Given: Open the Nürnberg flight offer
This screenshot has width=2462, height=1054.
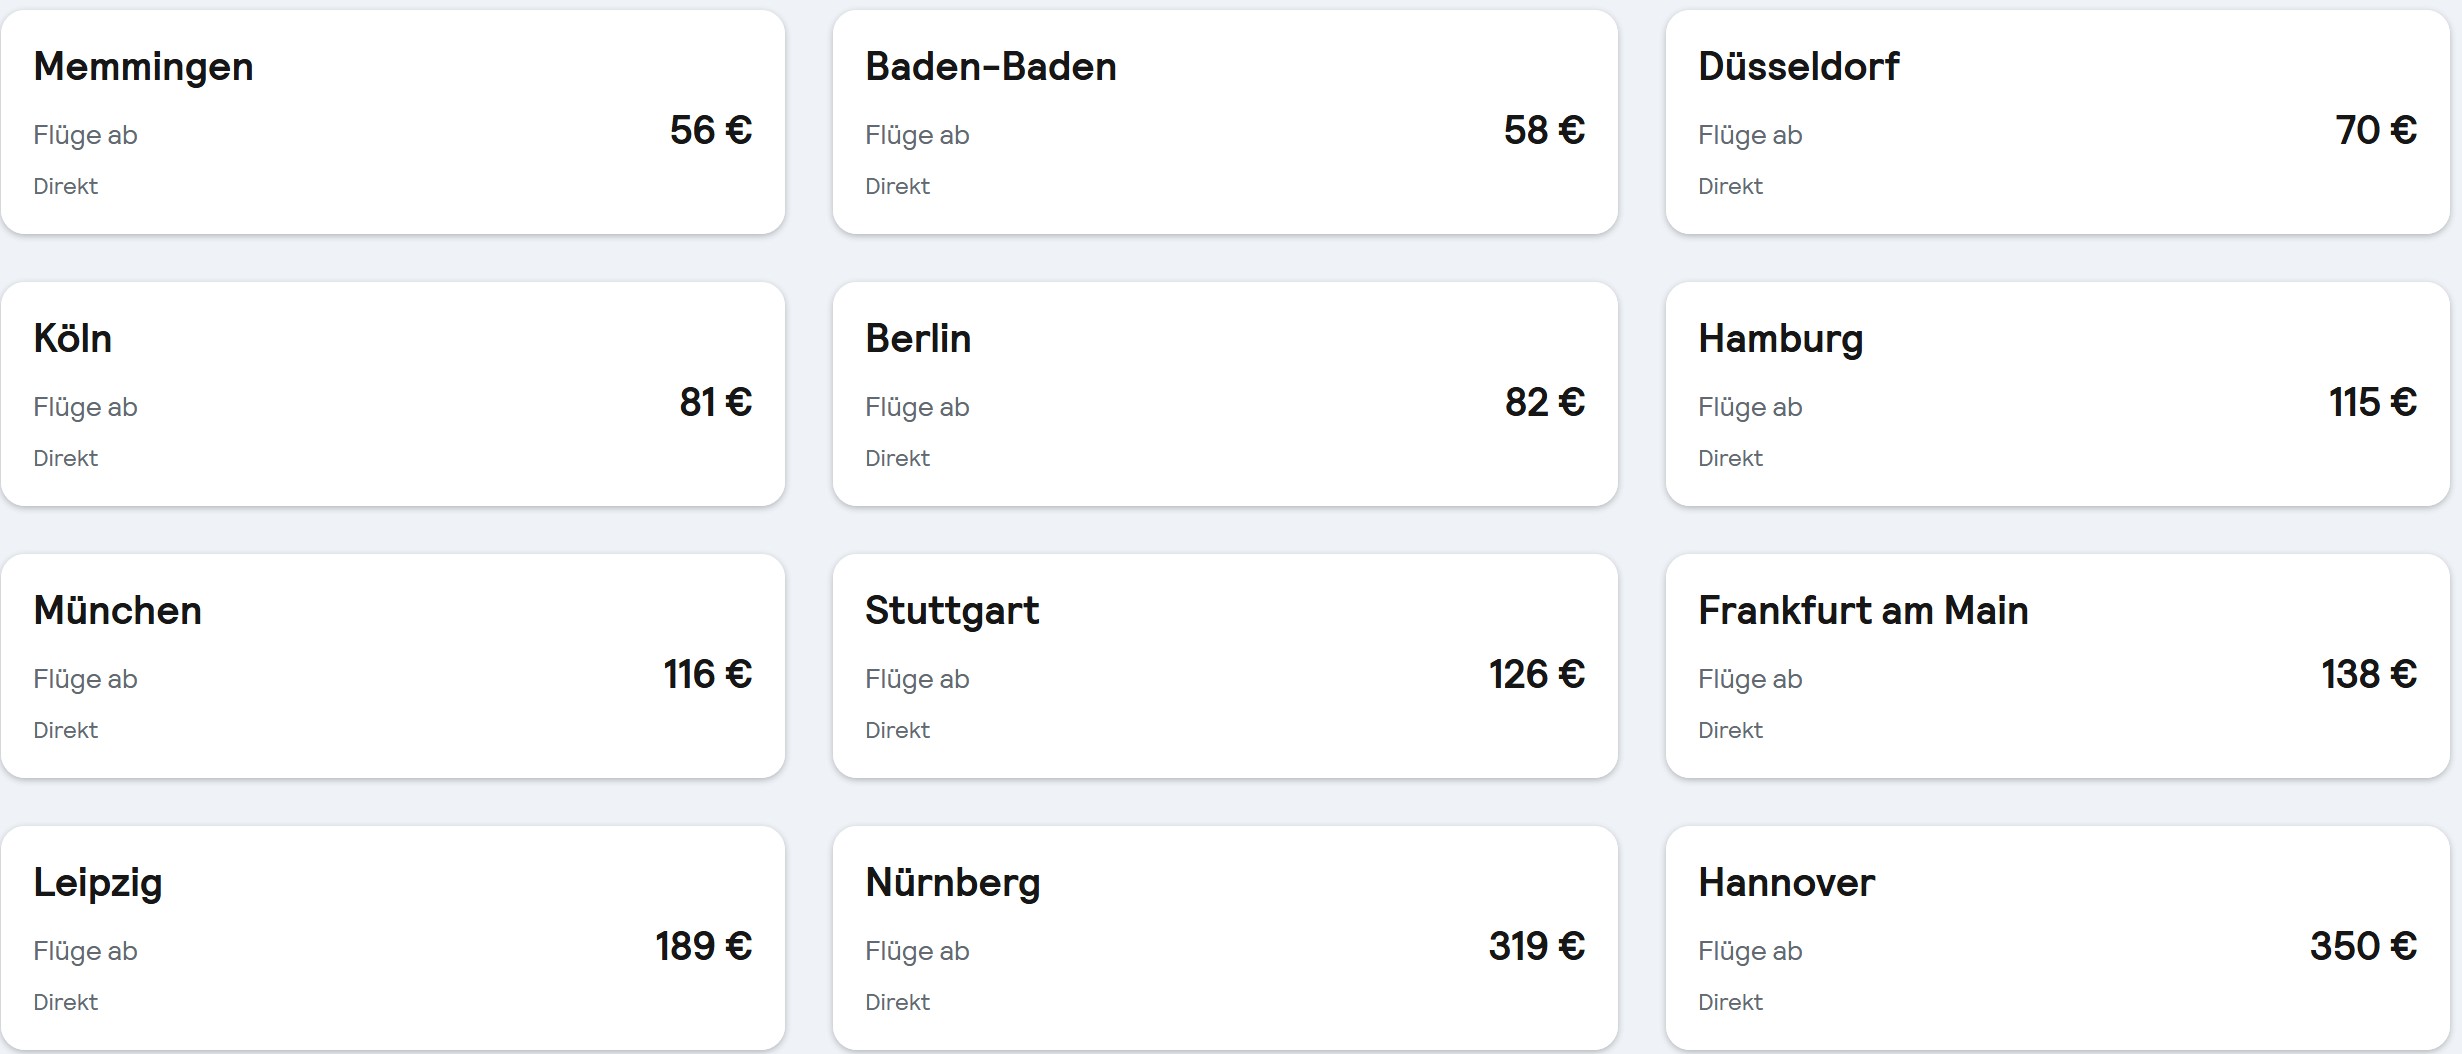Looking at the screenshot, I should [x=1225, y=938].
